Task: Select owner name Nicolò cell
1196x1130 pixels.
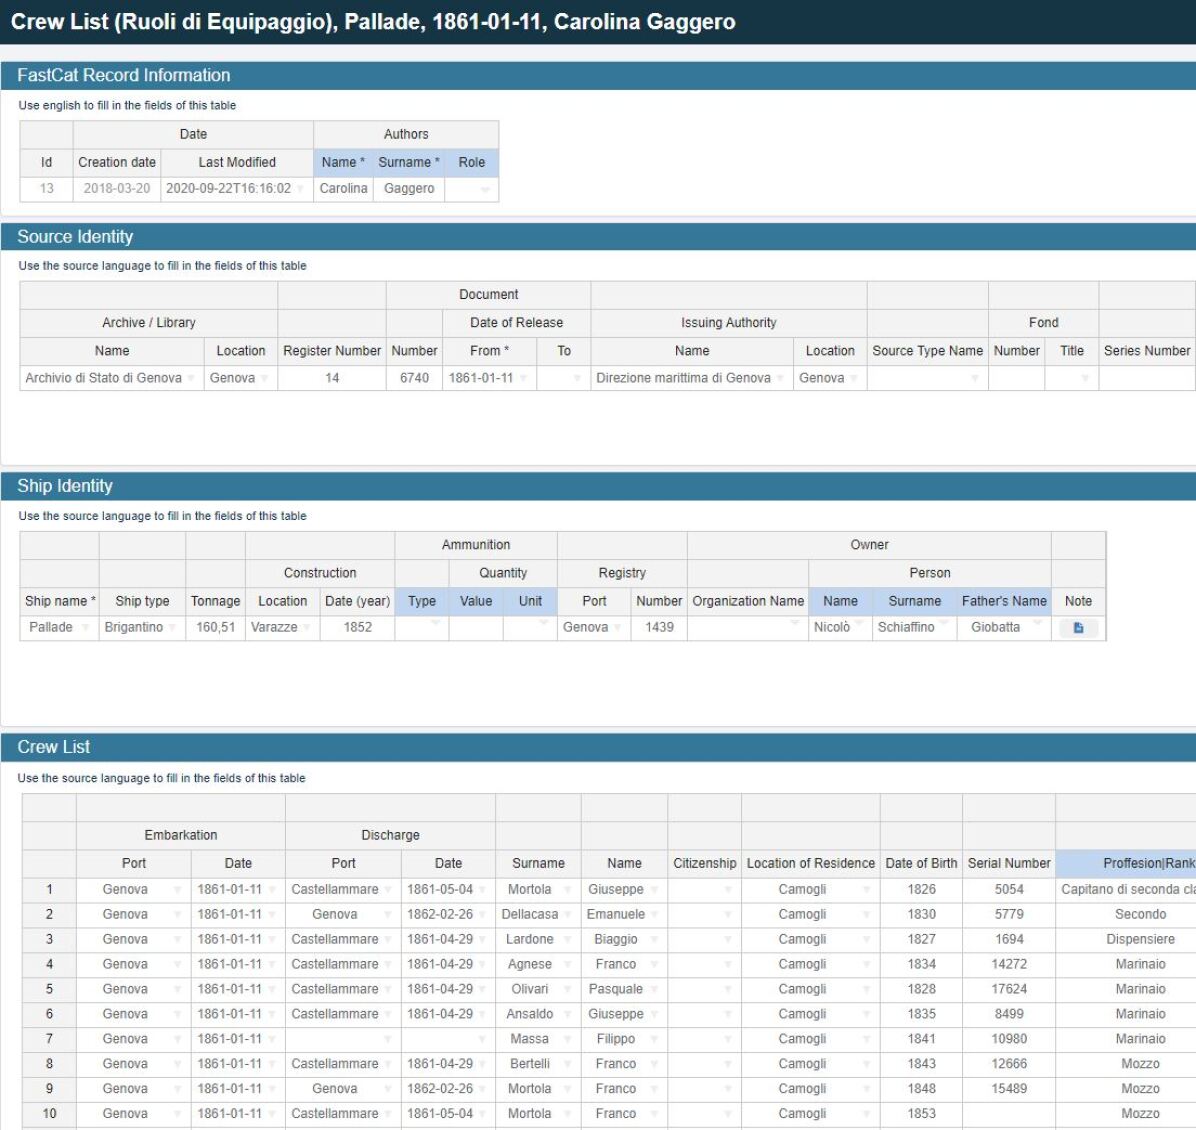Action: (x=840, y=627)
